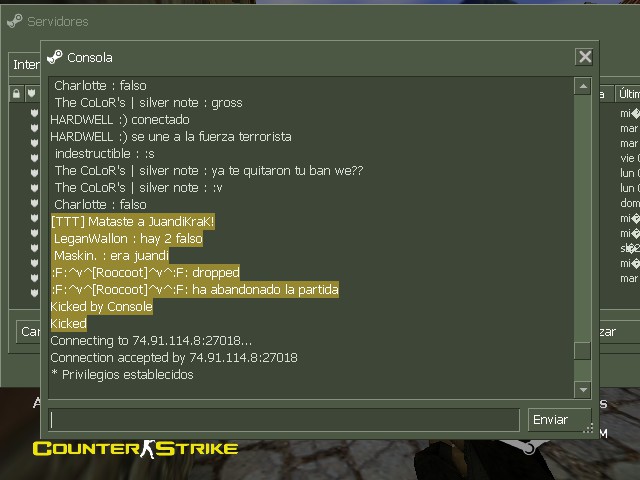Switch to the Internet tab
Screen dimensions: 640x480
(x=25, y=64)
